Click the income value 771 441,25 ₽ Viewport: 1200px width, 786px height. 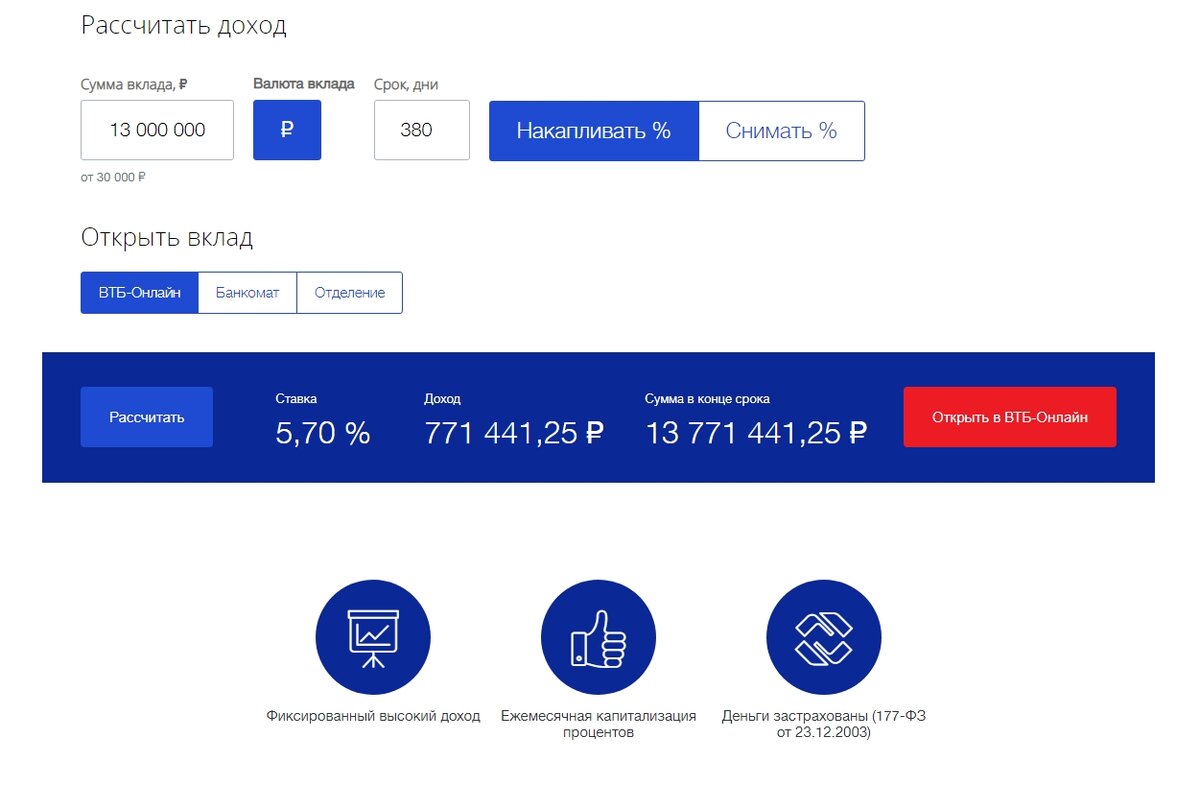pyautogui.click(x=514, y=433)
